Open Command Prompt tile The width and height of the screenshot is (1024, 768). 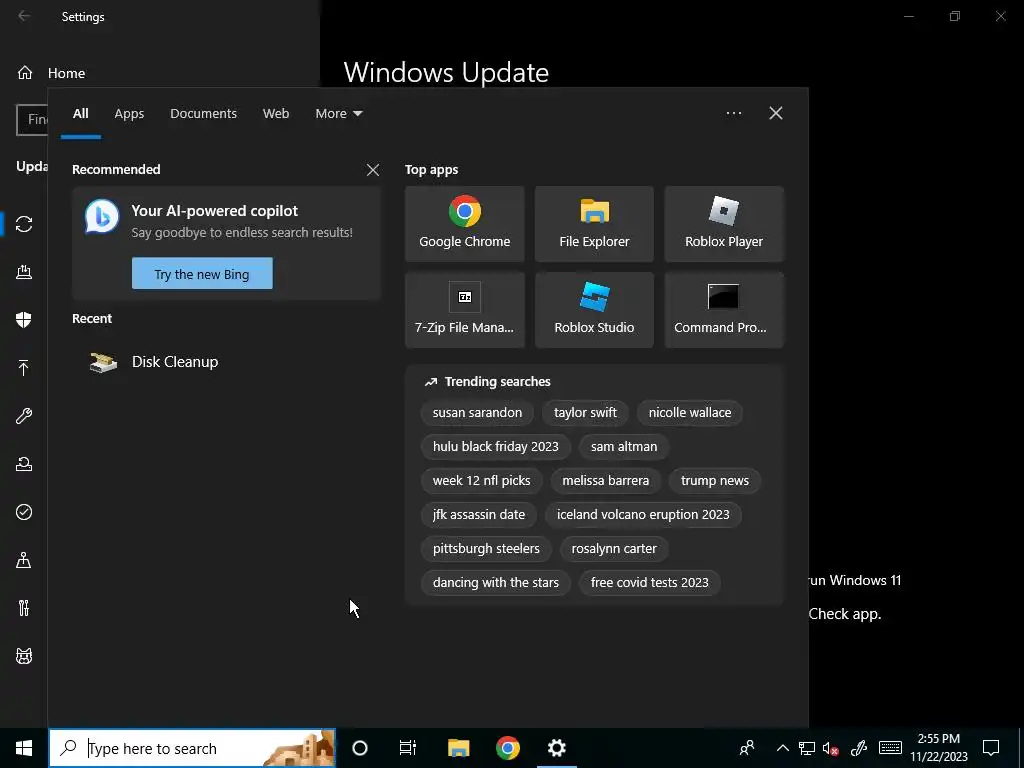pyautogui.click(x=724, y=310)
